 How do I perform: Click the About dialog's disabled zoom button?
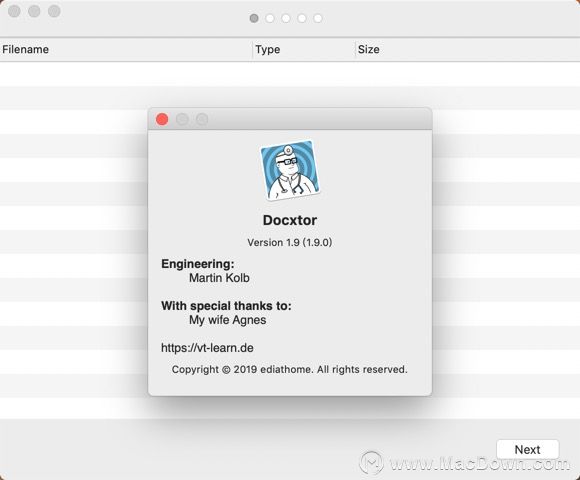(202, 119)
